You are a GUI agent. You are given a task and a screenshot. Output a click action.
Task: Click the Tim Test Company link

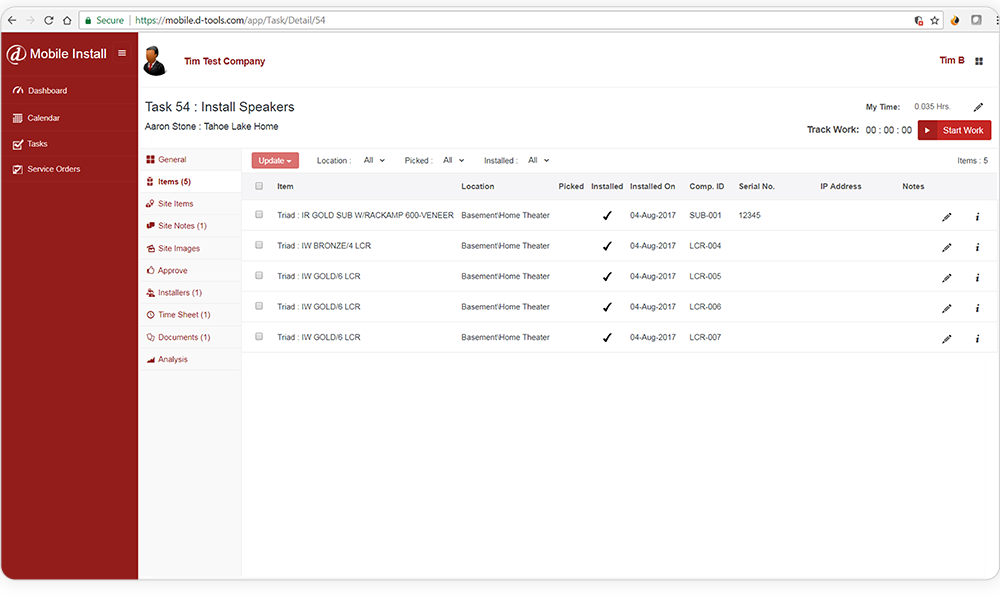click(224, 61)
